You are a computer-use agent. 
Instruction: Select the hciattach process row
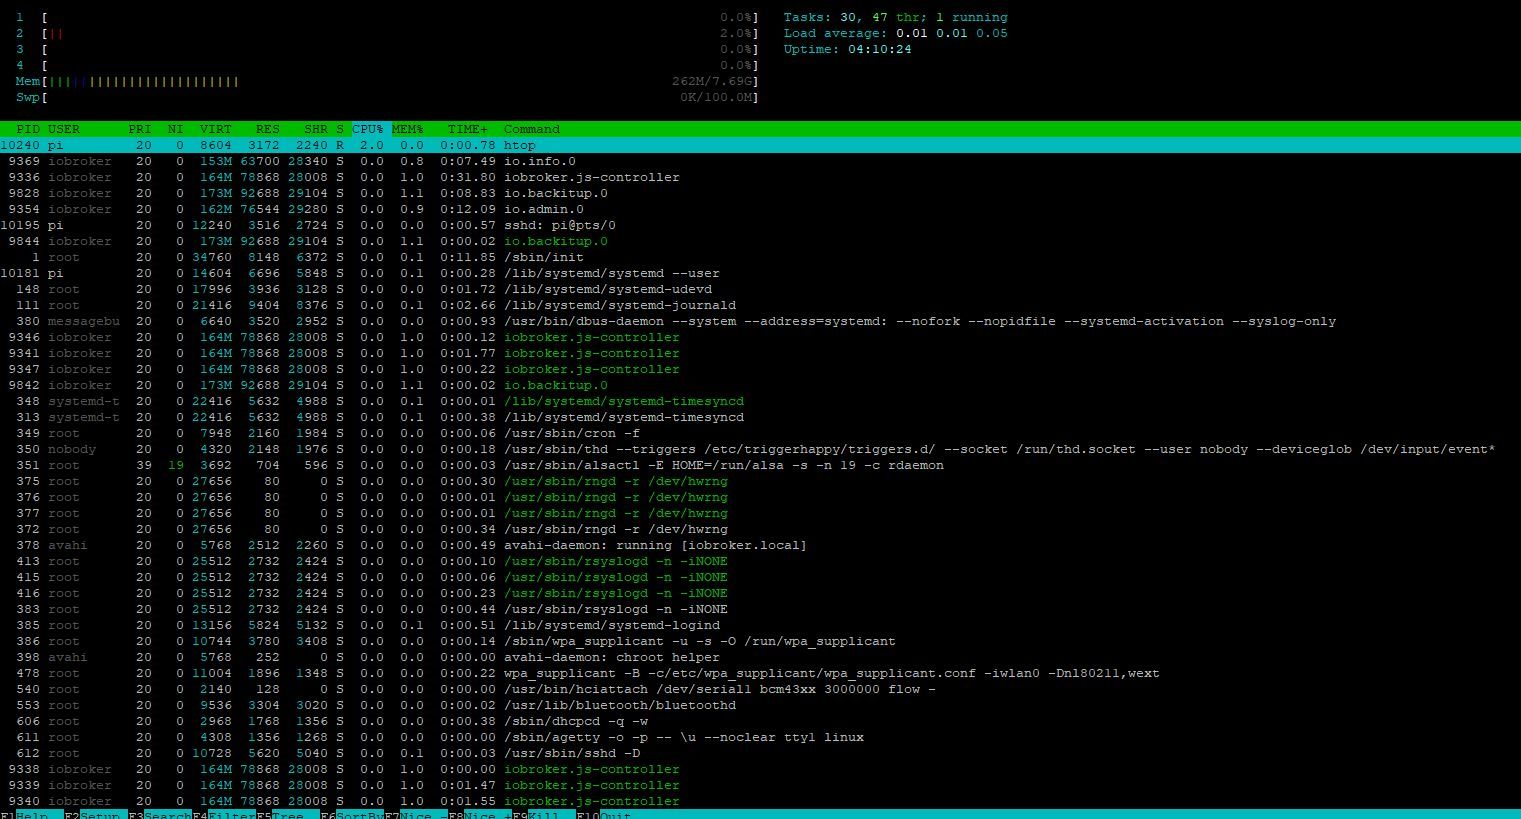tap(760, 689)
